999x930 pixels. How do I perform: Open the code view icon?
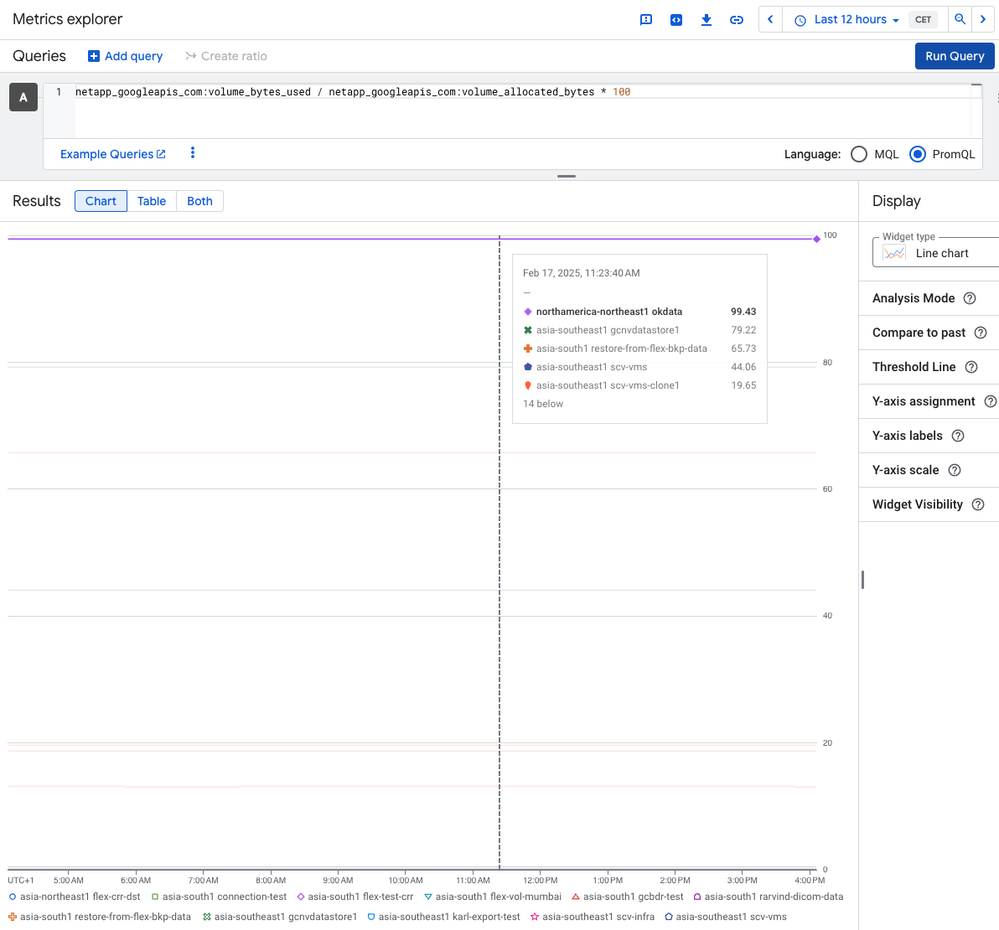point(676,20)
